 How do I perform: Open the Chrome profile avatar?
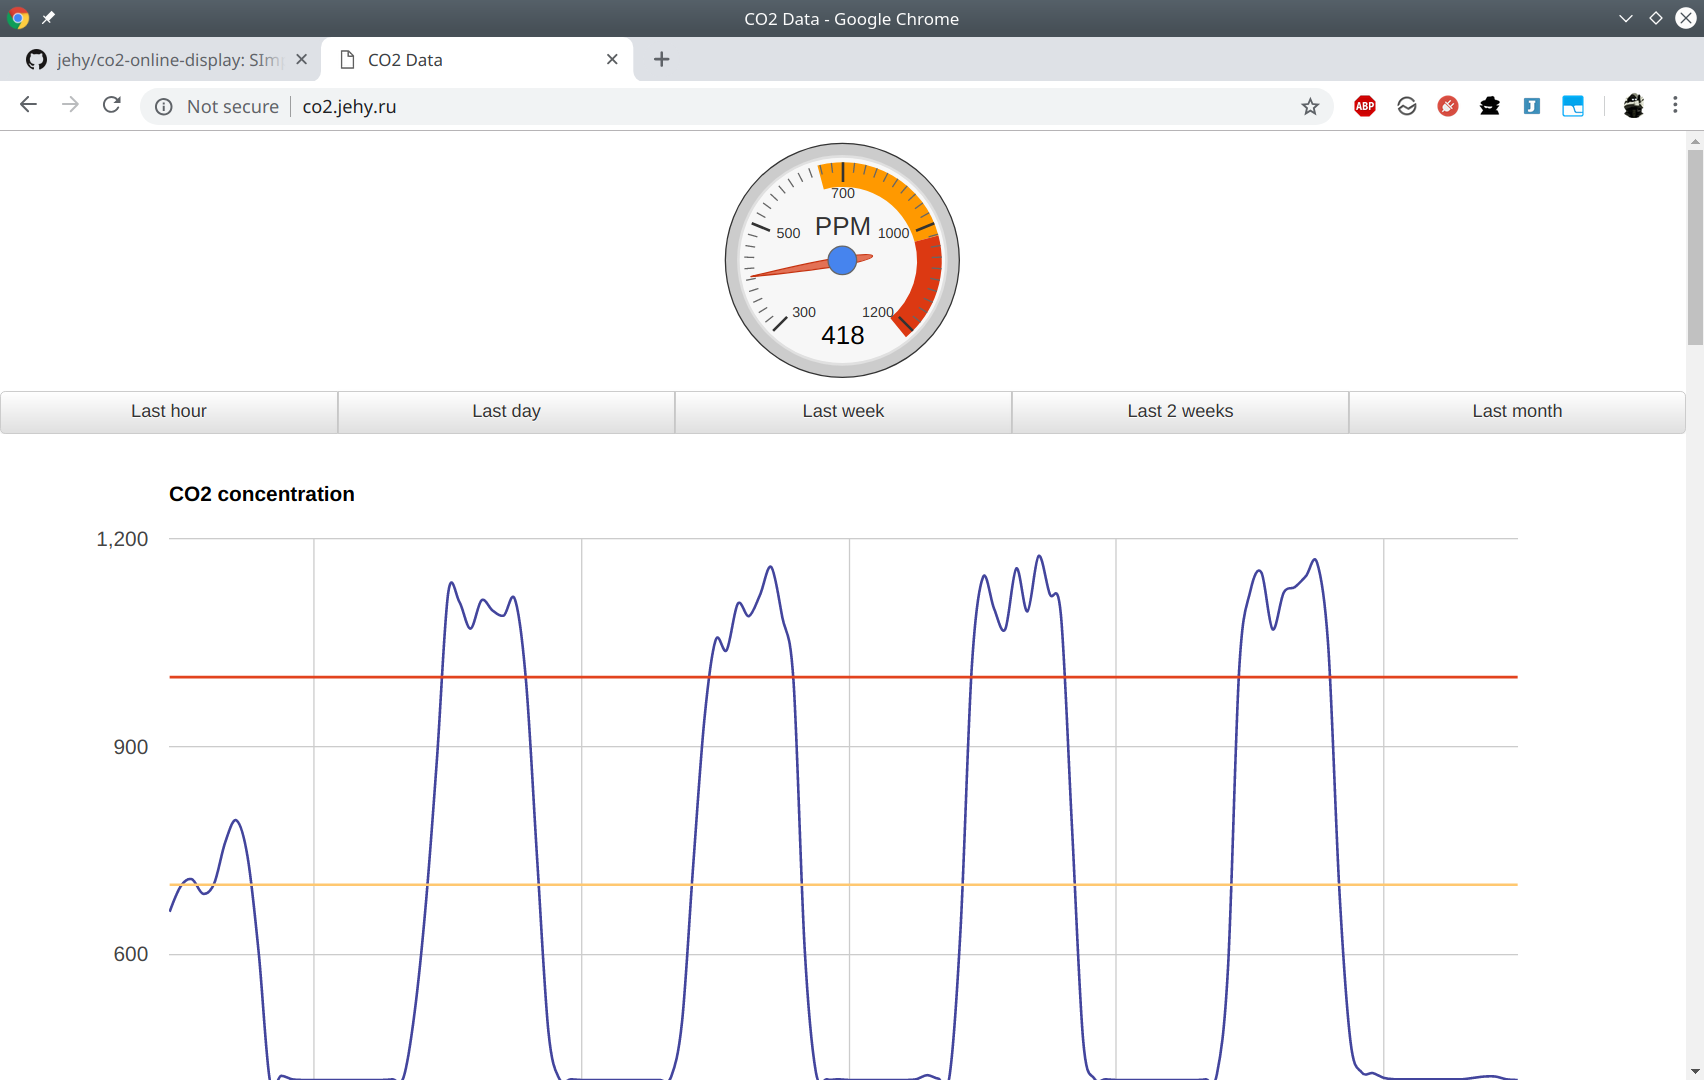point(1634,106)
